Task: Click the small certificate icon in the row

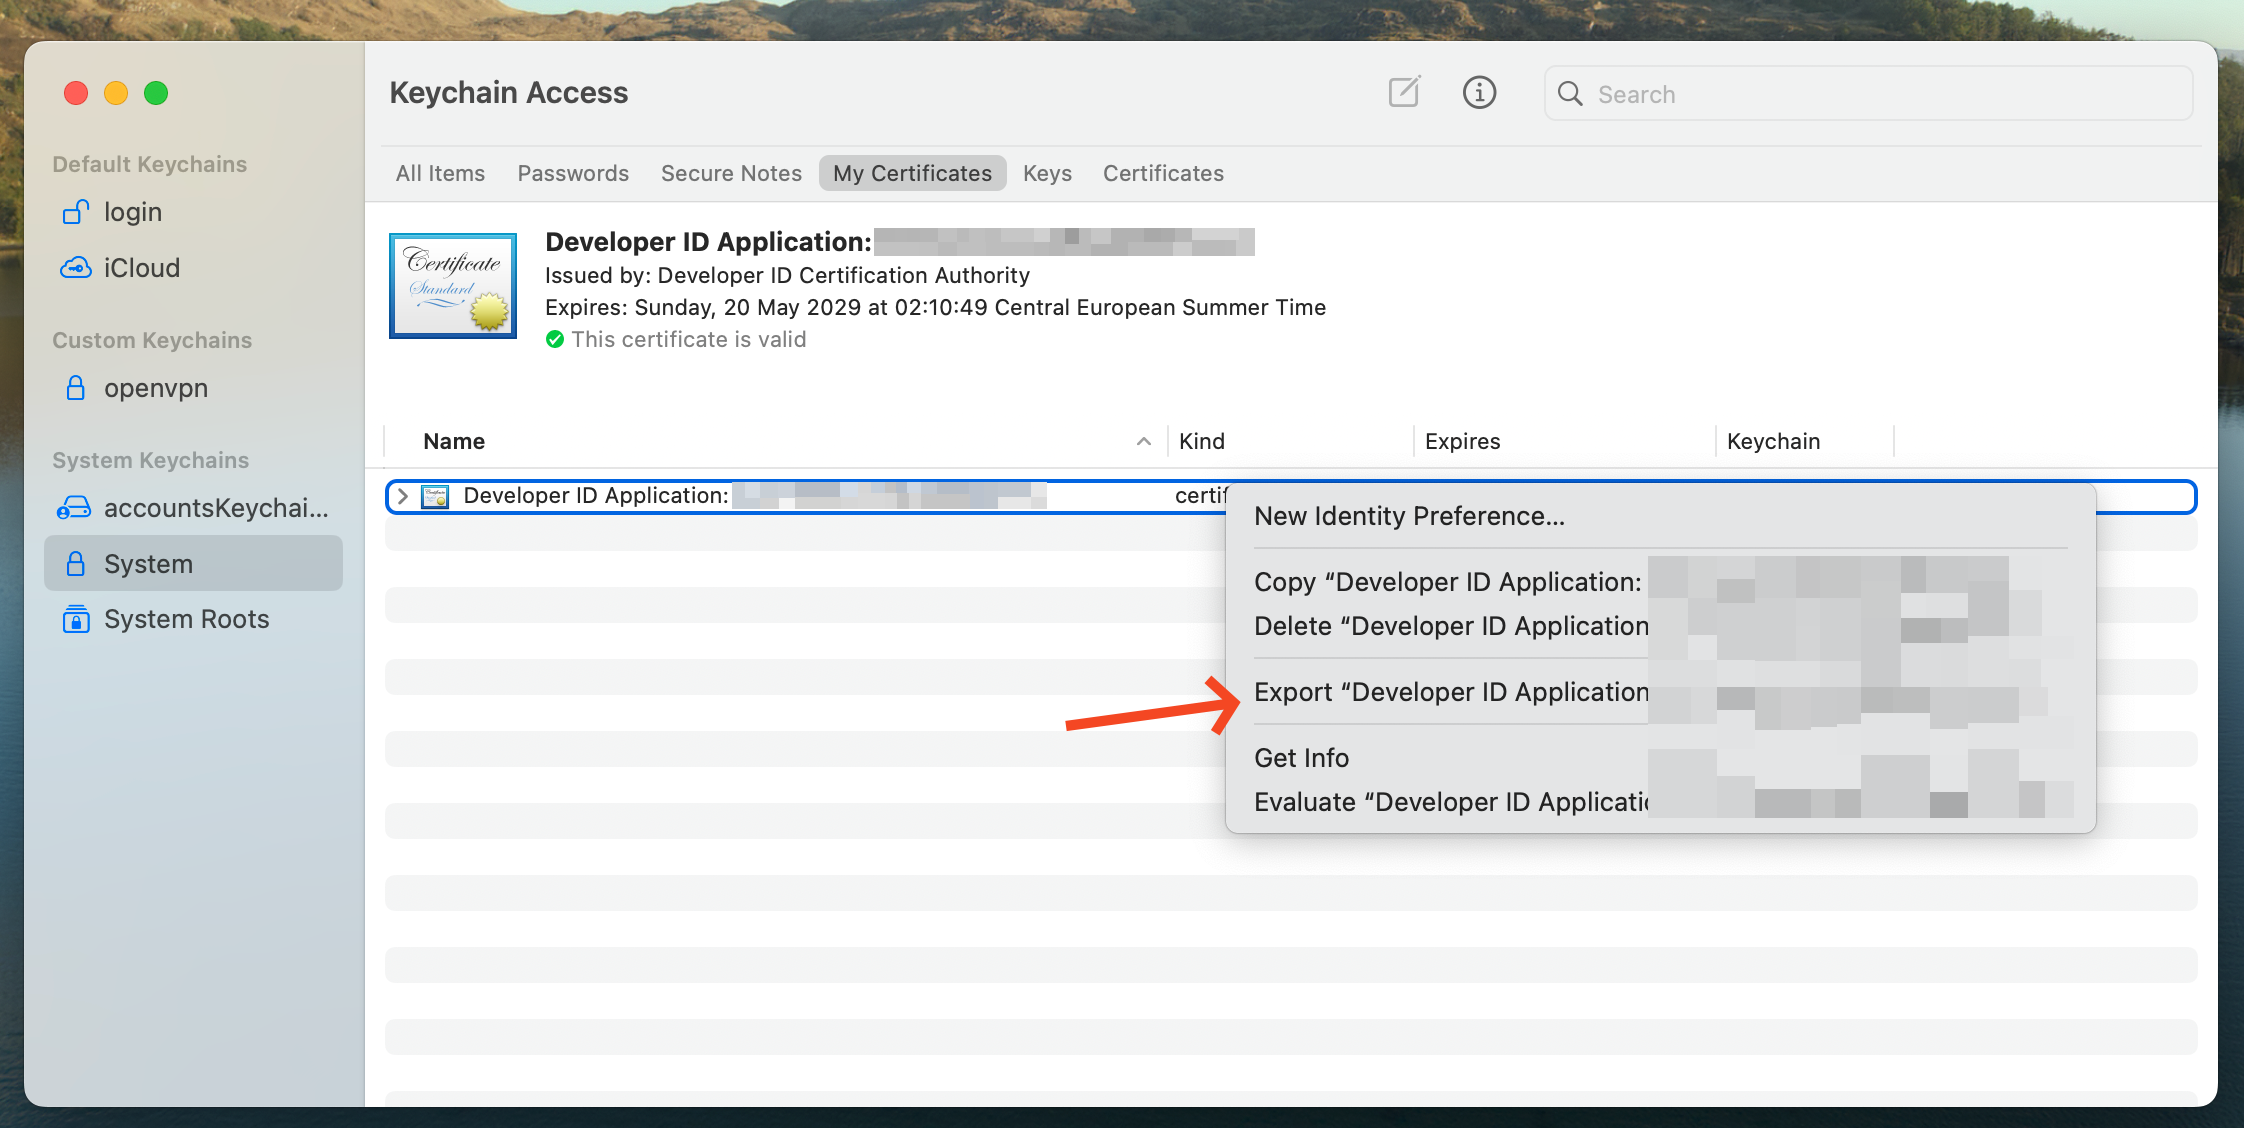Action: coord(435,496)
